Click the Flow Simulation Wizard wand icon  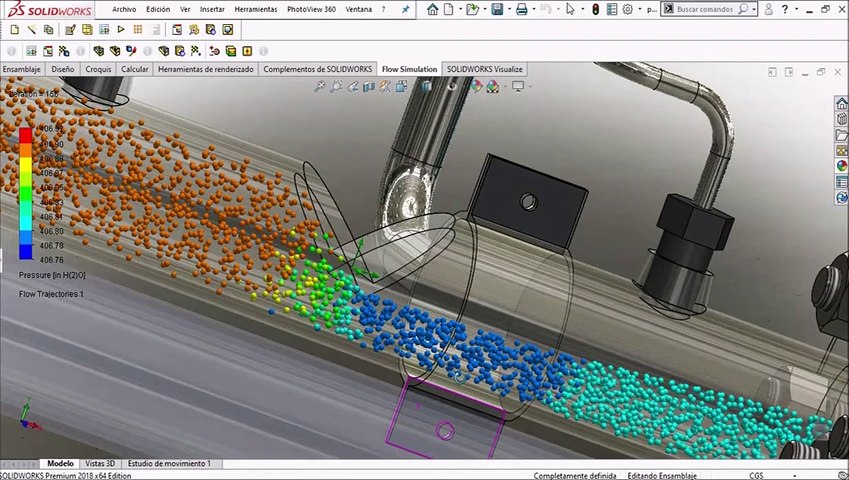pyautogui.click(x=32, y=30)
